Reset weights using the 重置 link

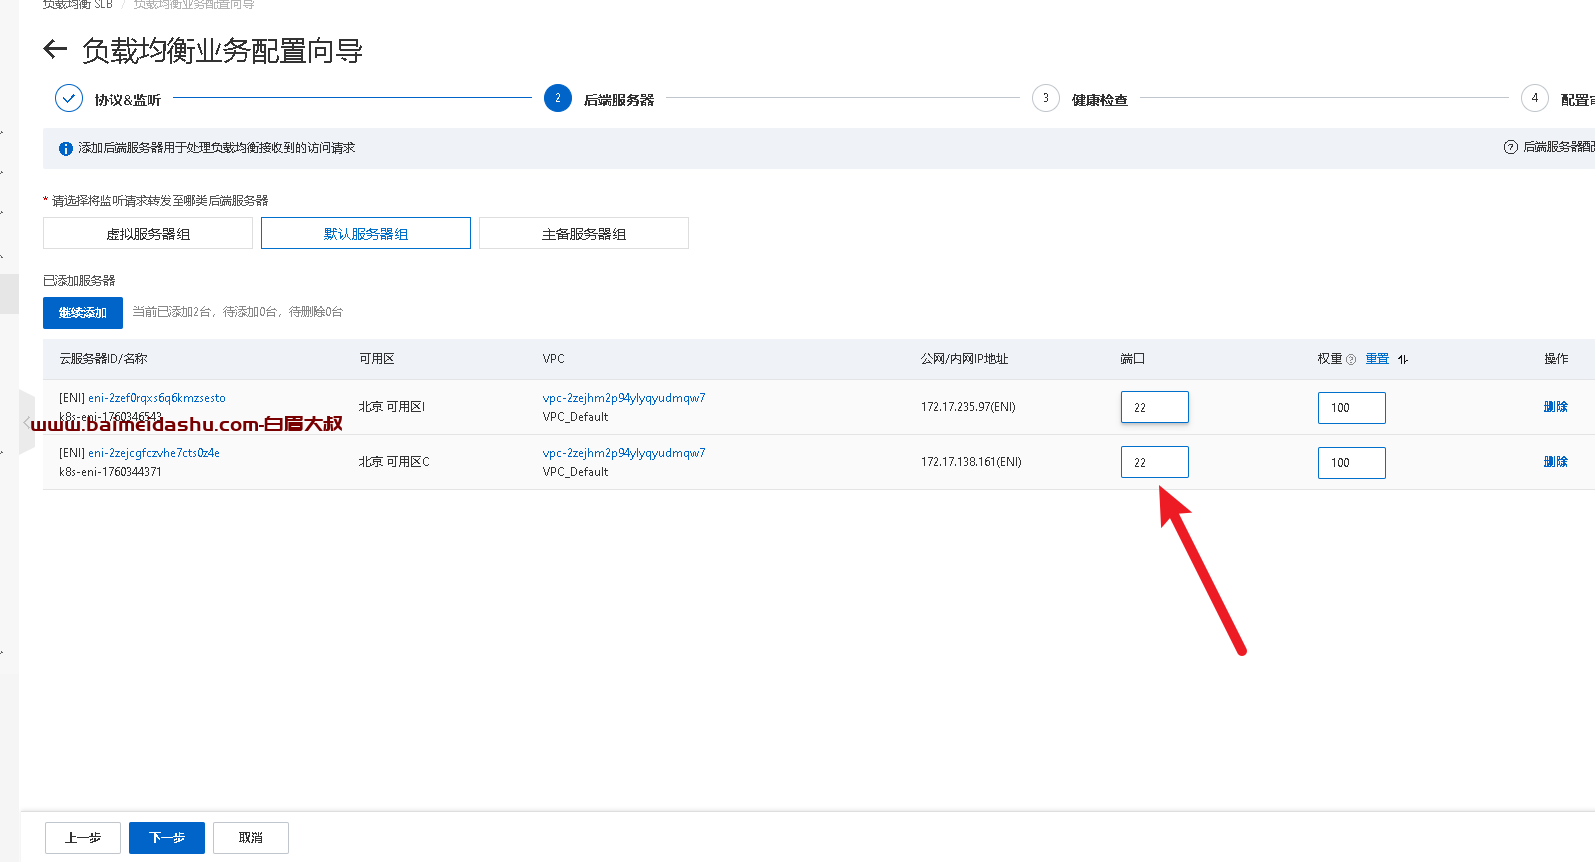1377,359
